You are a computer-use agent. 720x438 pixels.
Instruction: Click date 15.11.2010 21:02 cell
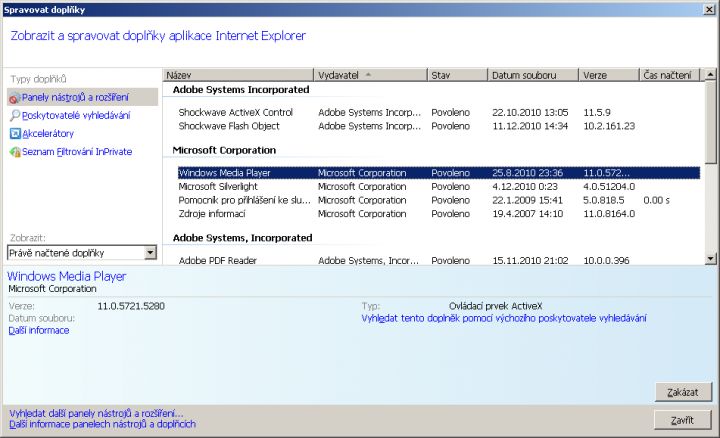(530, 260)
